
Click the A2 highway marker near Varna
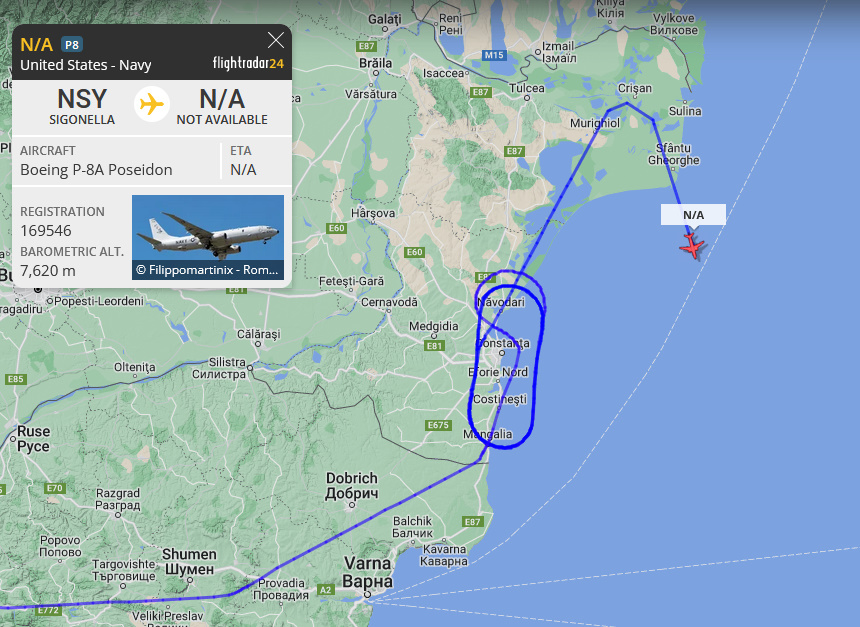pyautogui.click(x=326, y=590)
